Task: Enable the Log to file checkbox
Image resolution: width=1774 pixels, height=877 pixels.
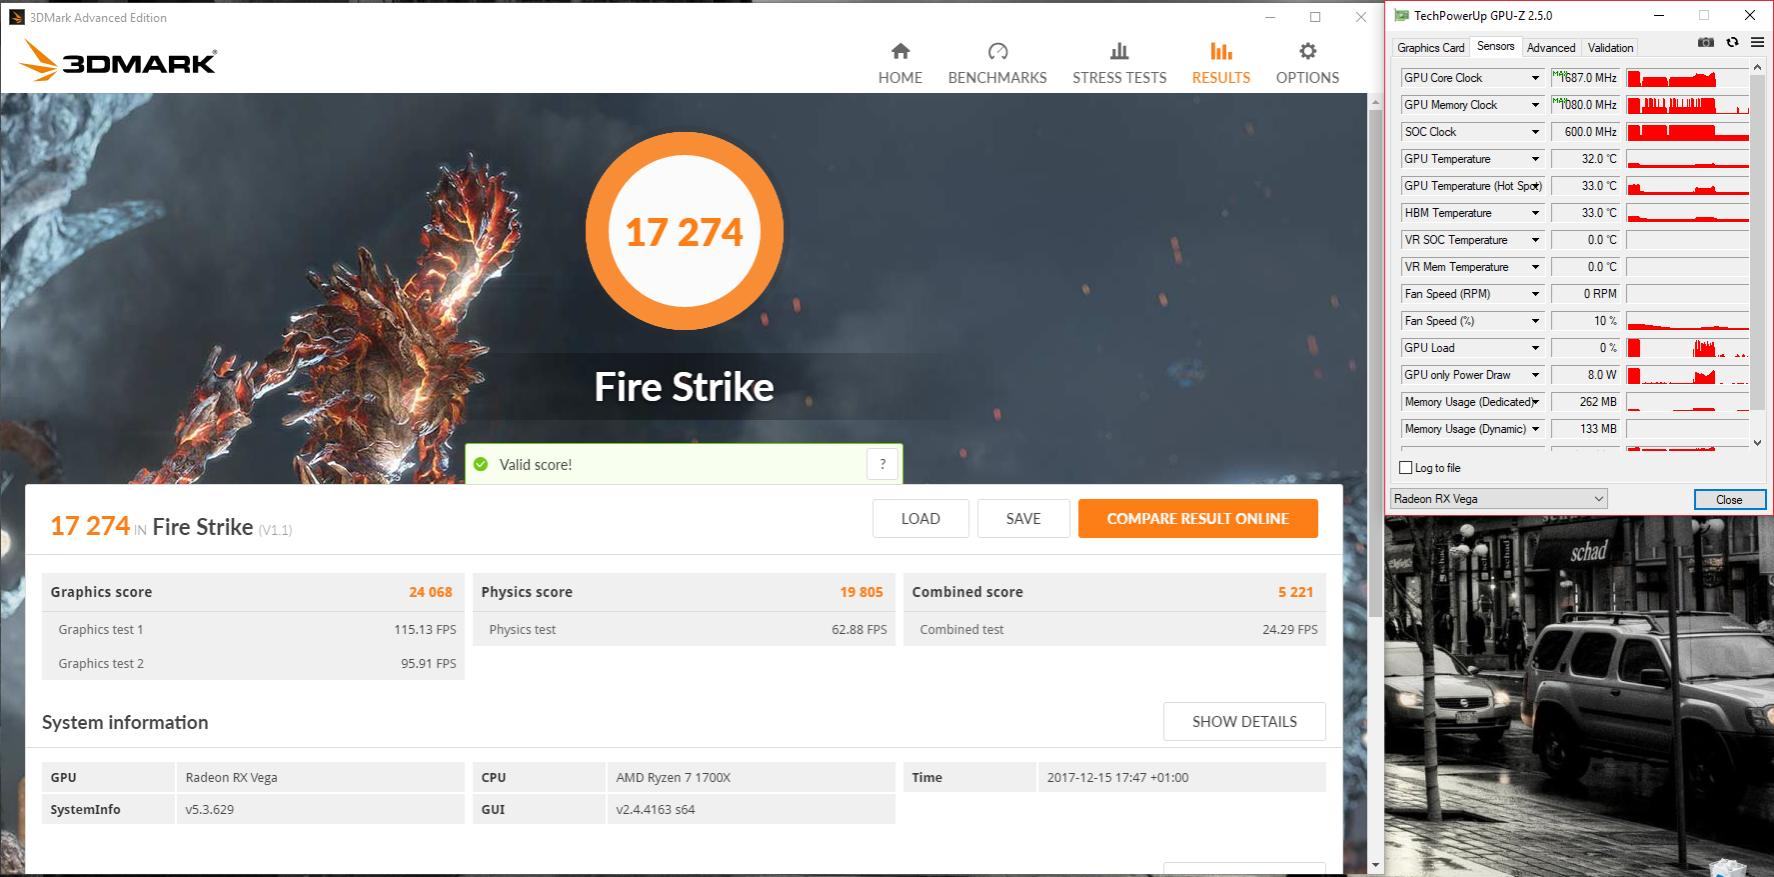Action: (x=1405, y=467)
